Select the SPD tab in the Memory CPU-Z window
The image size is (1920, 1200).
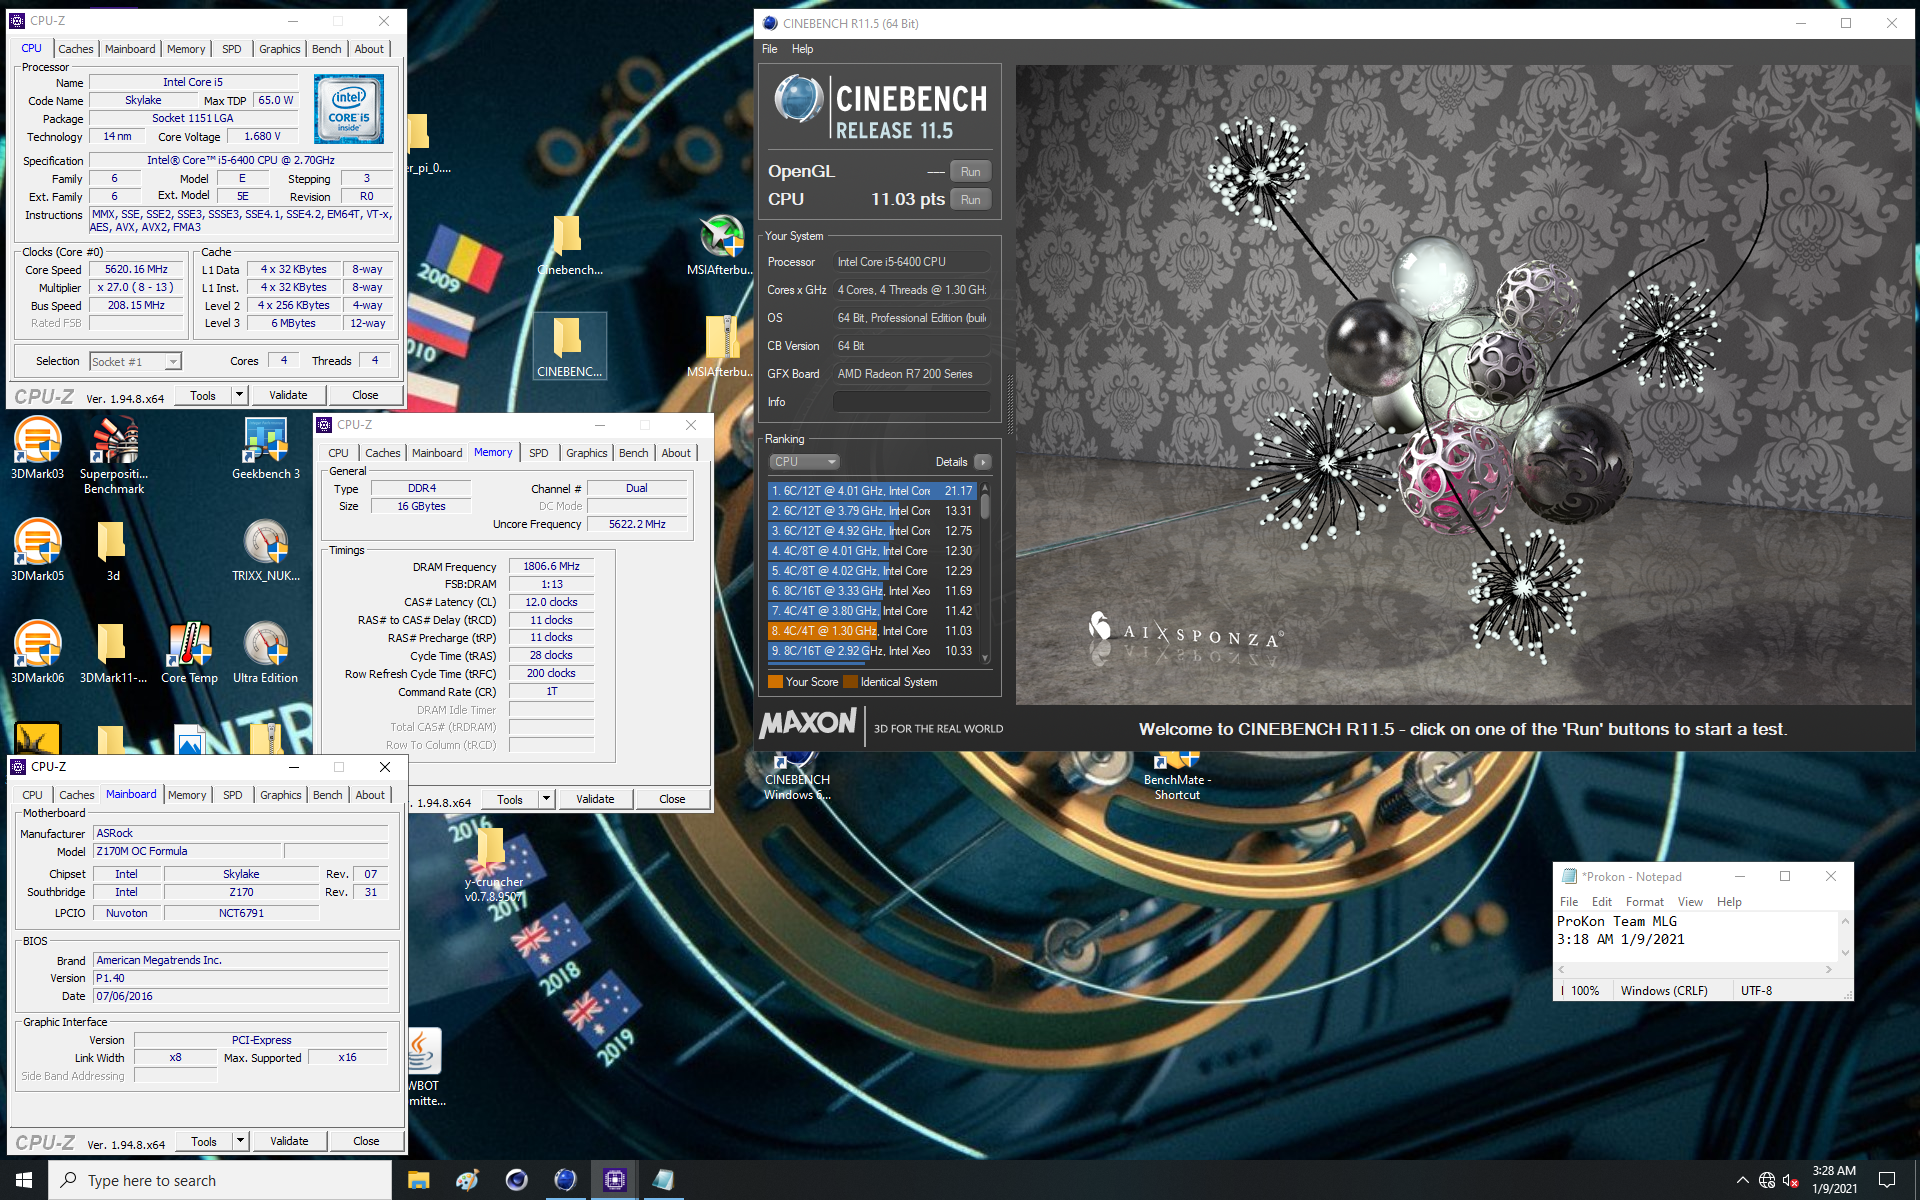coord(538,453)
